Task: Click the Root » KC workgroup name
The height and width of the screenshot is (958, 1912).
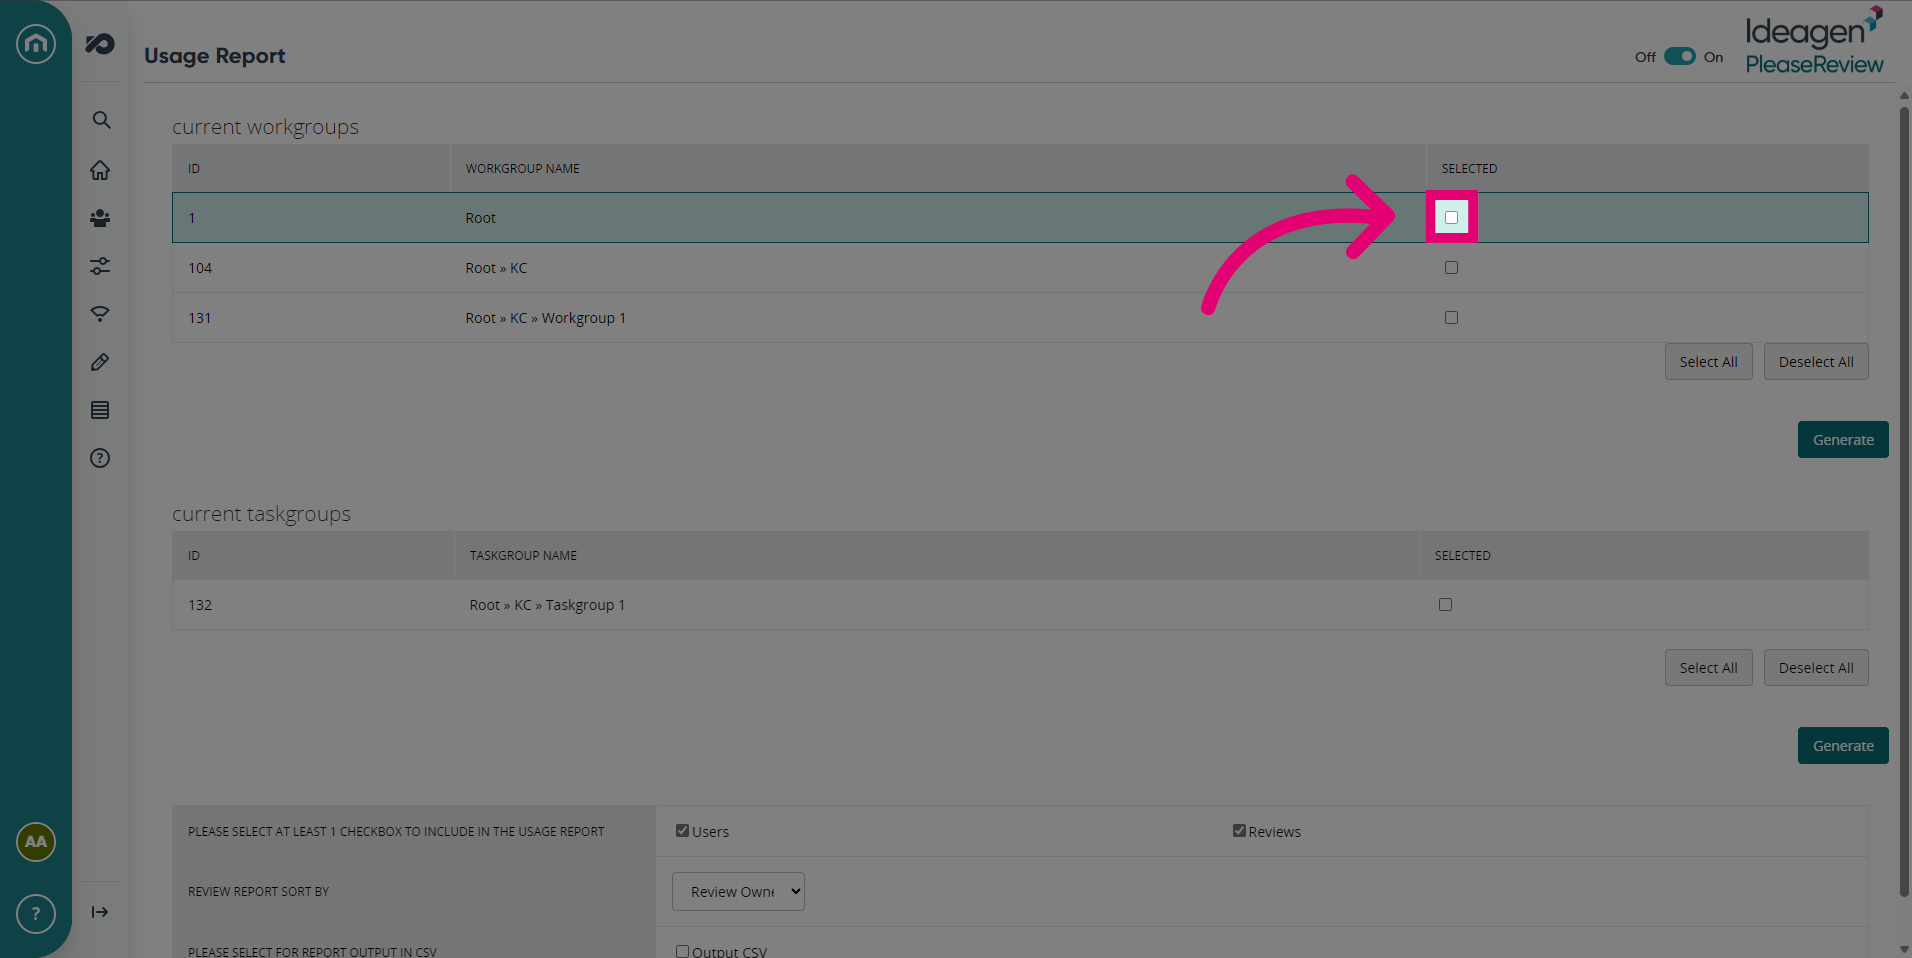Action: tap(496, 268)
